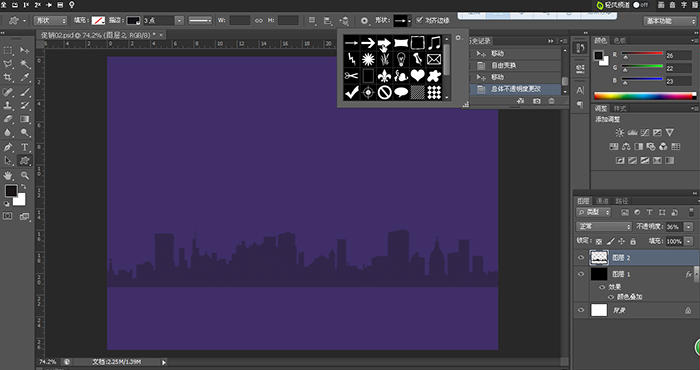Viewport: 700px width, 370px height.
Task: Select the 总体不透明度更改 history state
Action: (516, 89)
